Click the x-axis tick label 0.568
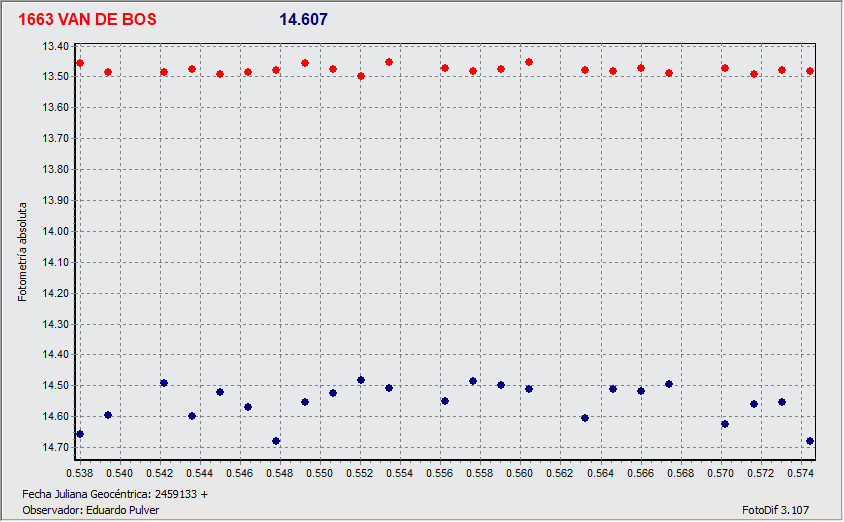Image resolution: width=844 pixels, height=522 pixels. [680, 473]
